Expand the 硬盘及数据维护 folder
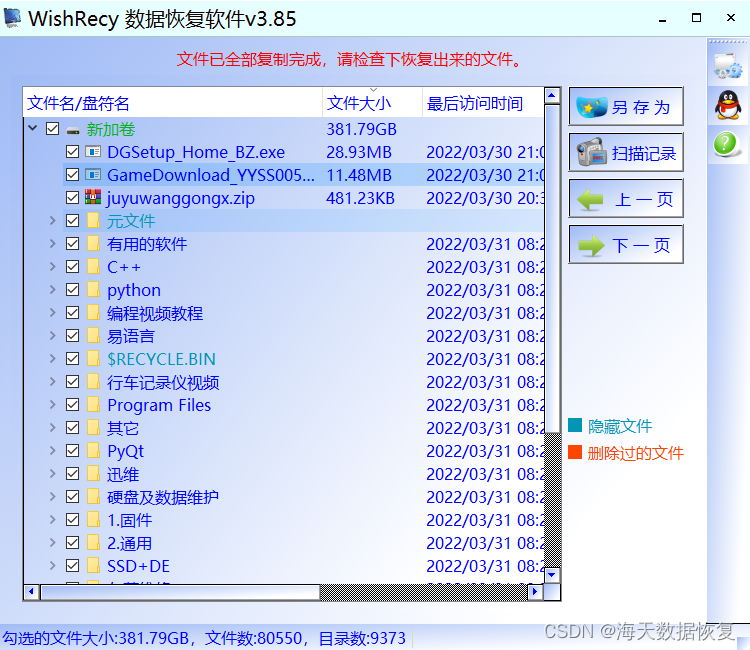The width and height of the screenshot is (750, 650). (x=53, y=496)
